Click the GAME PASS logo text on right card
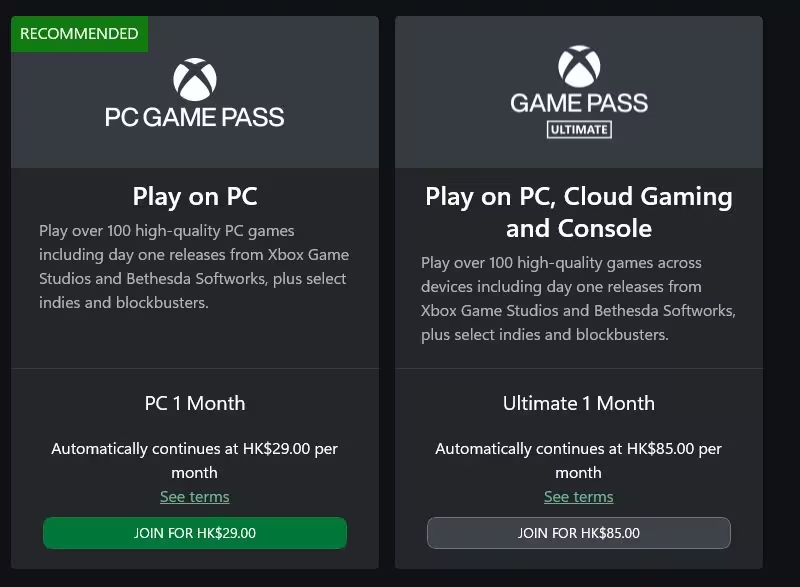Viewport: 800px width, 587px height. click(579, 103)
